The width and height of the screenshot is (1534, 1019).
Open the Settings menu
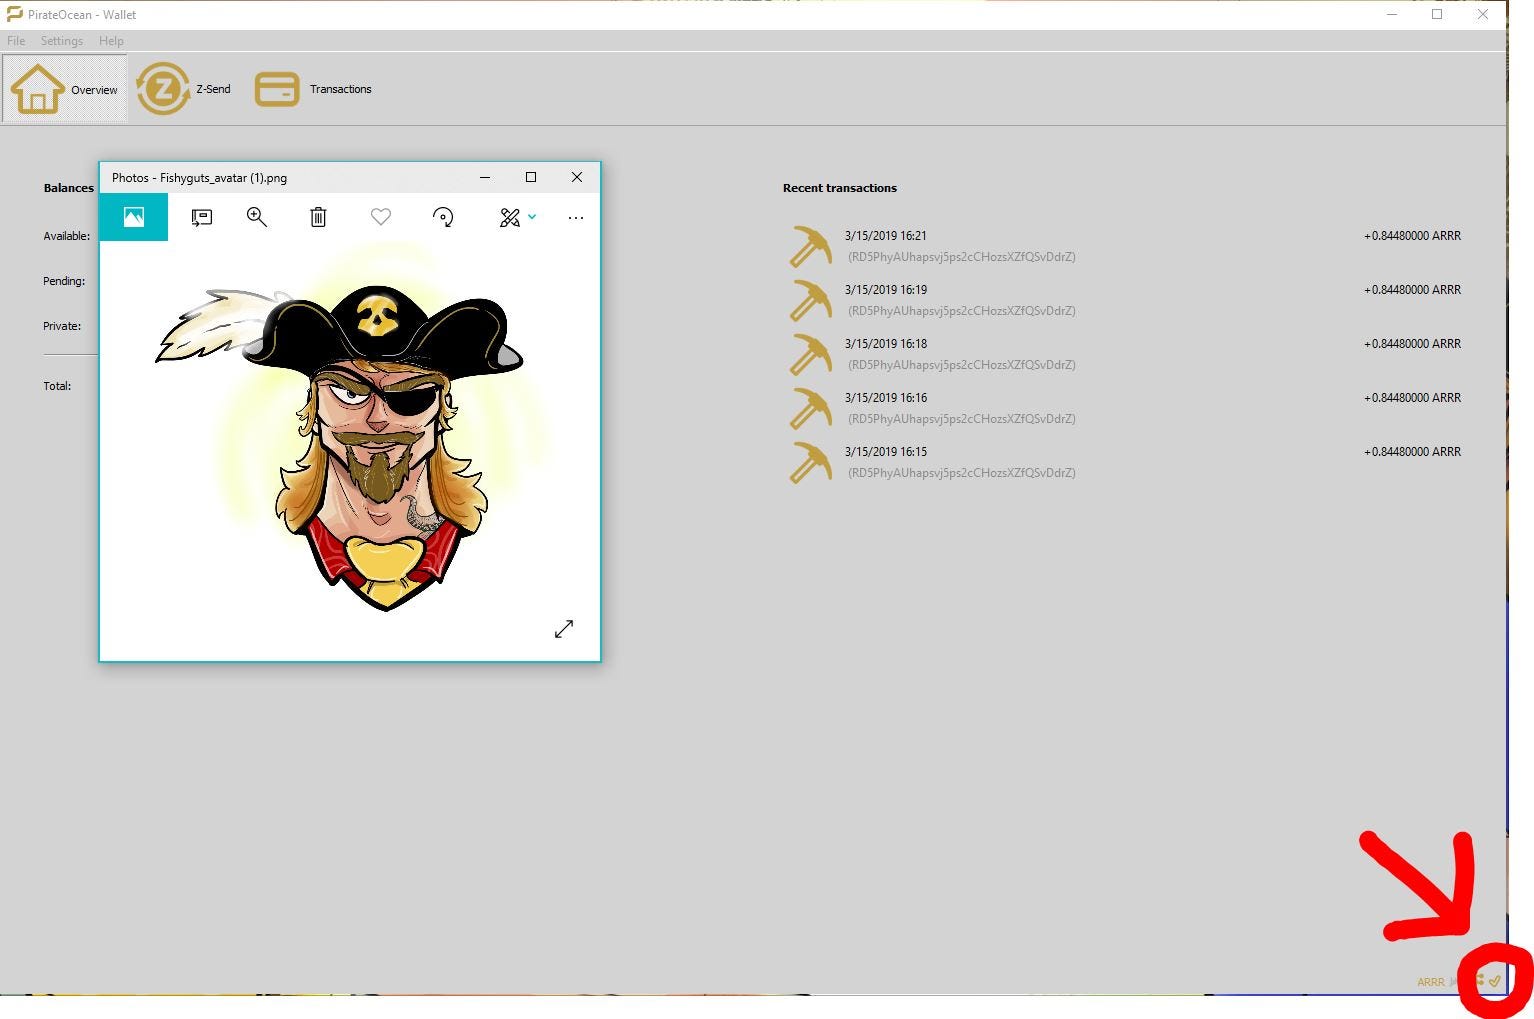[x=61, y=40]
